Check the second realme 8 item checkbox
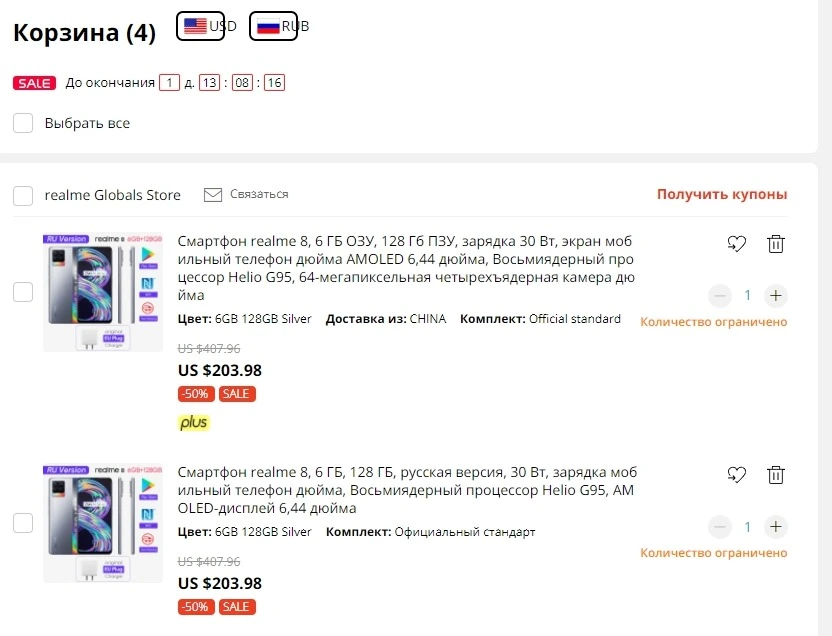The image size is (832, 636). [23, 523]
